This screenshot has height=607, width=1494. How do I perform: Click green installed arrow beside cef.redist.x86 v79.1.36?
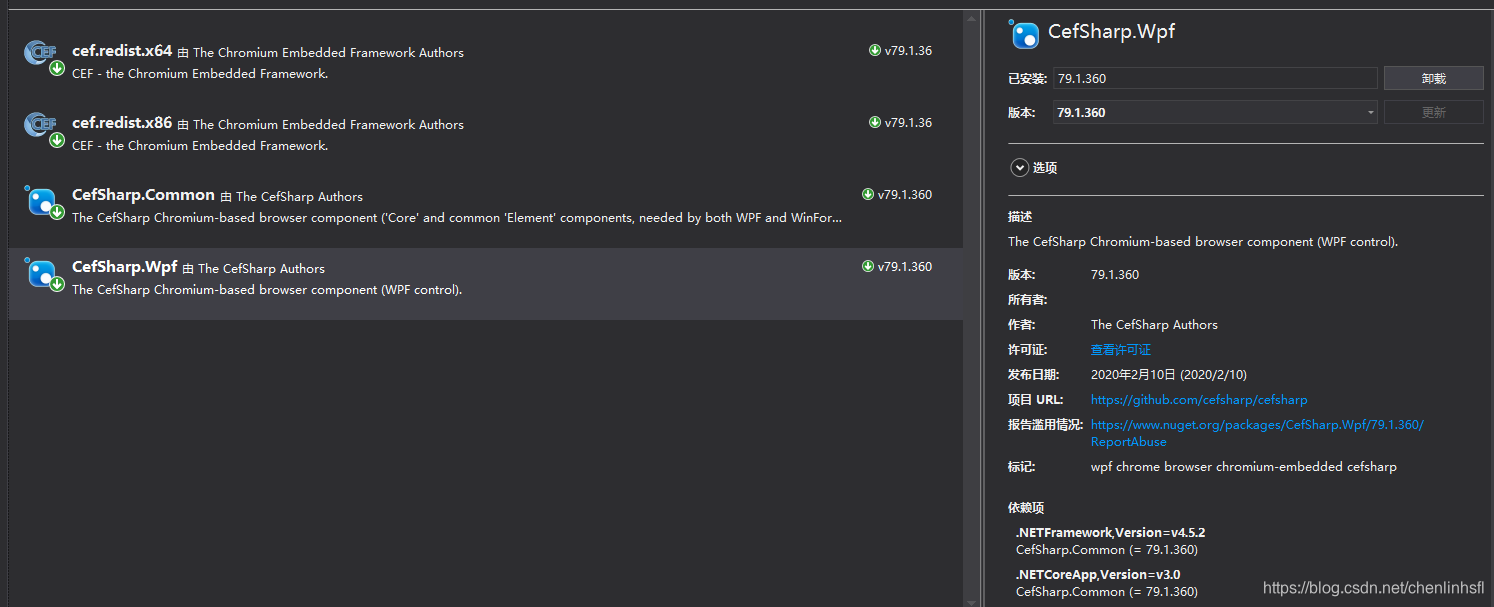pos(875,123)
